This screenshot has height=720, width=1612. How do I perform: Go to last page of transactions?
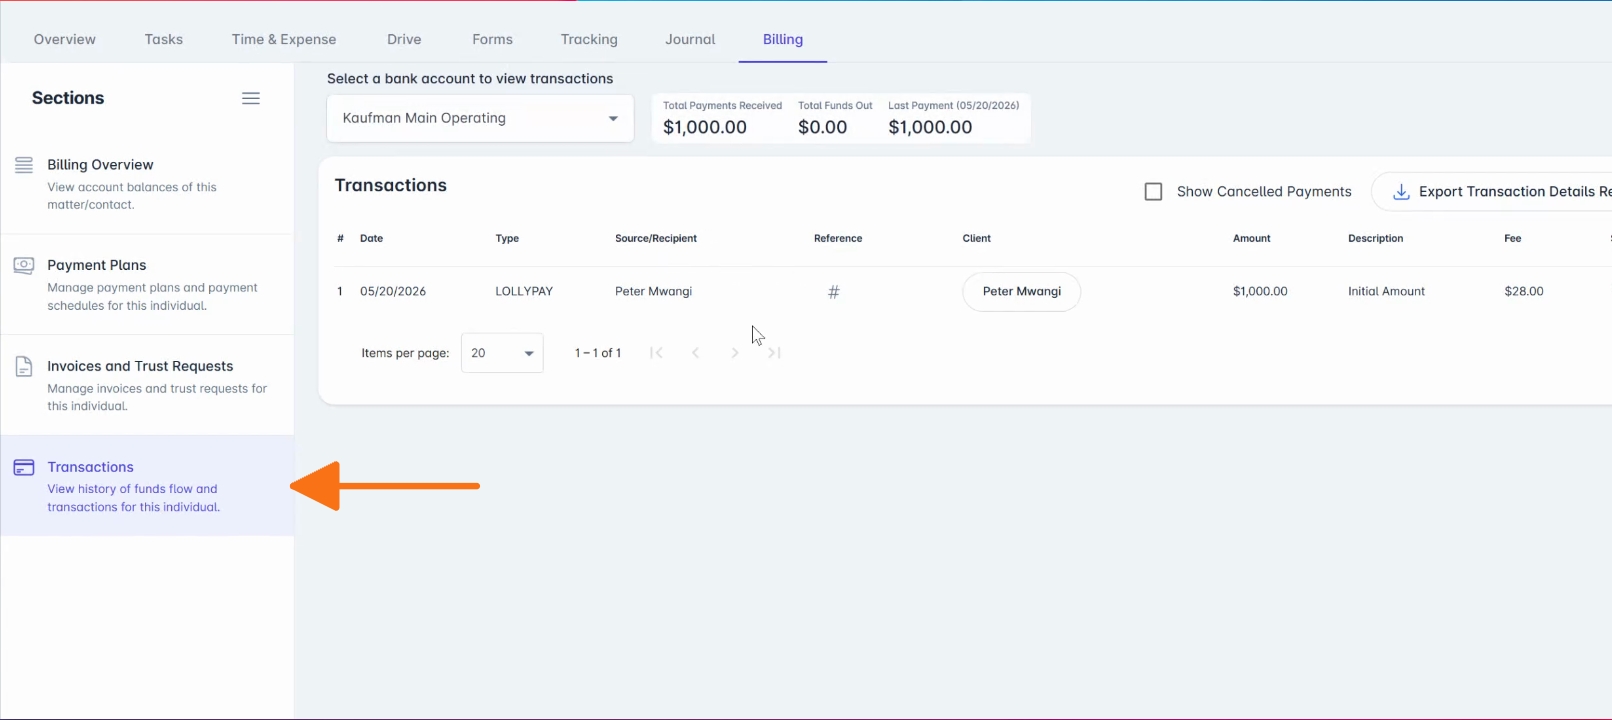775,353
